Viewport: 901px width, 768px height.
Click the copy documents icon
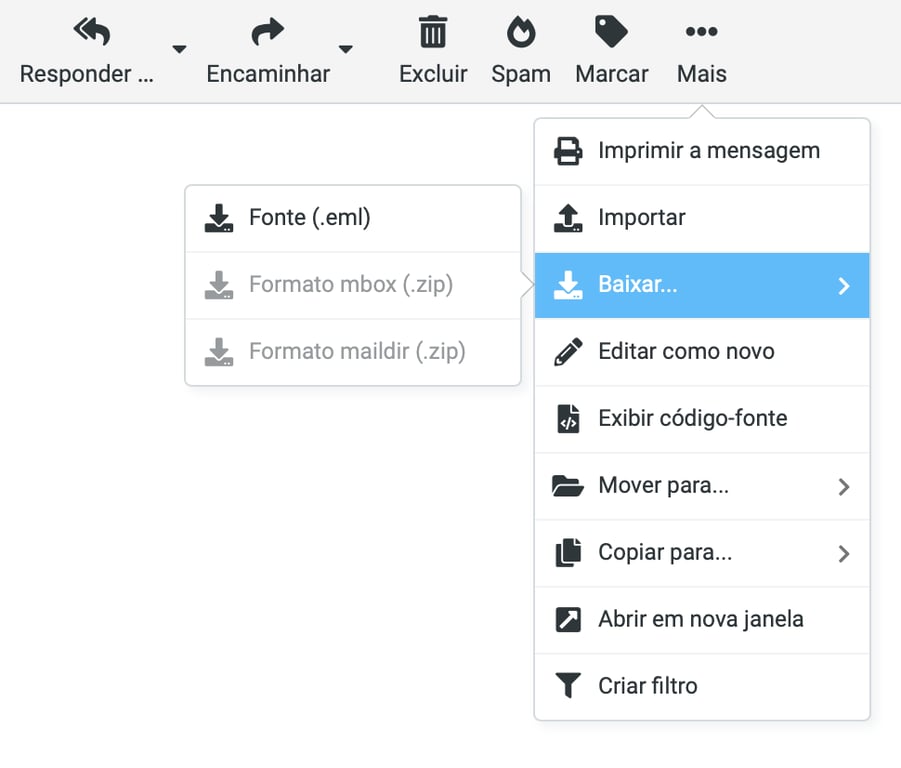click(568, 553)
